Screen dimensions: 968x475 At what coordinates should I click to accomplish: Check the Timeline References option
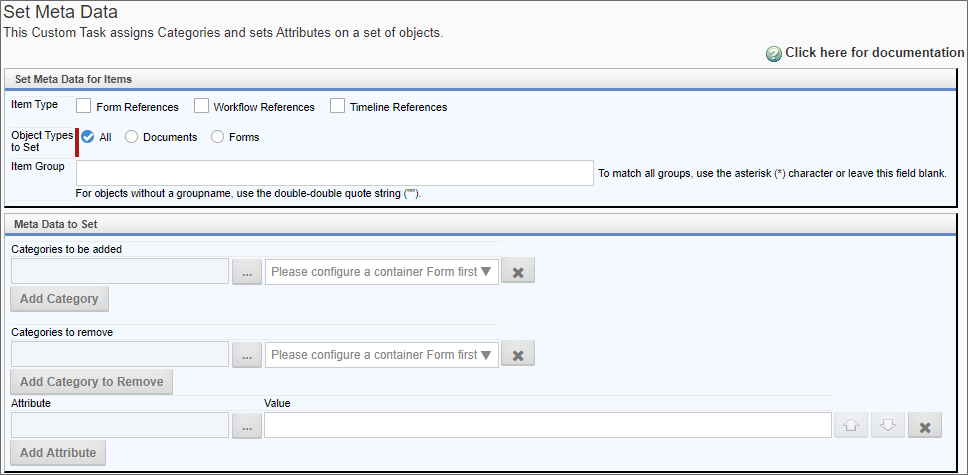coord(337,106)
